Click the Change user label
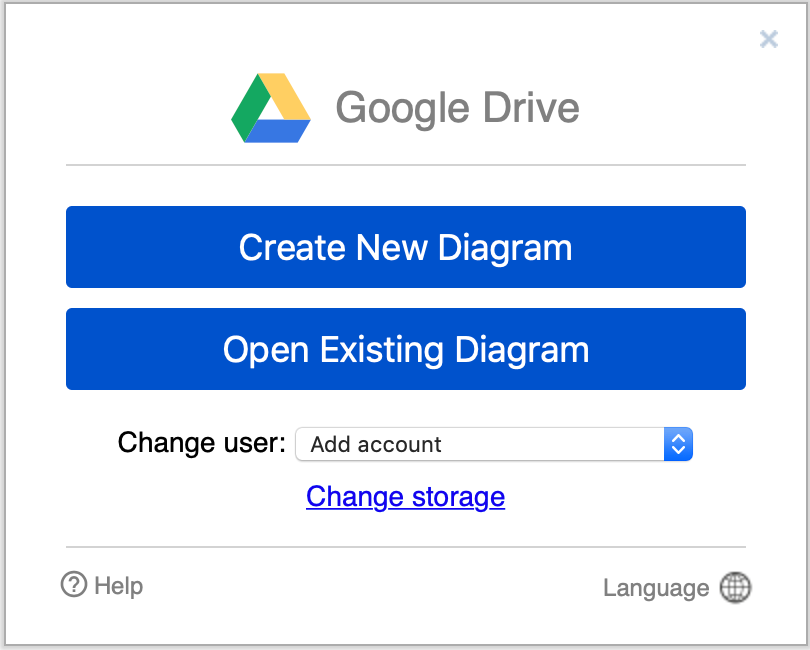The image size is (810, 650). 200,443
